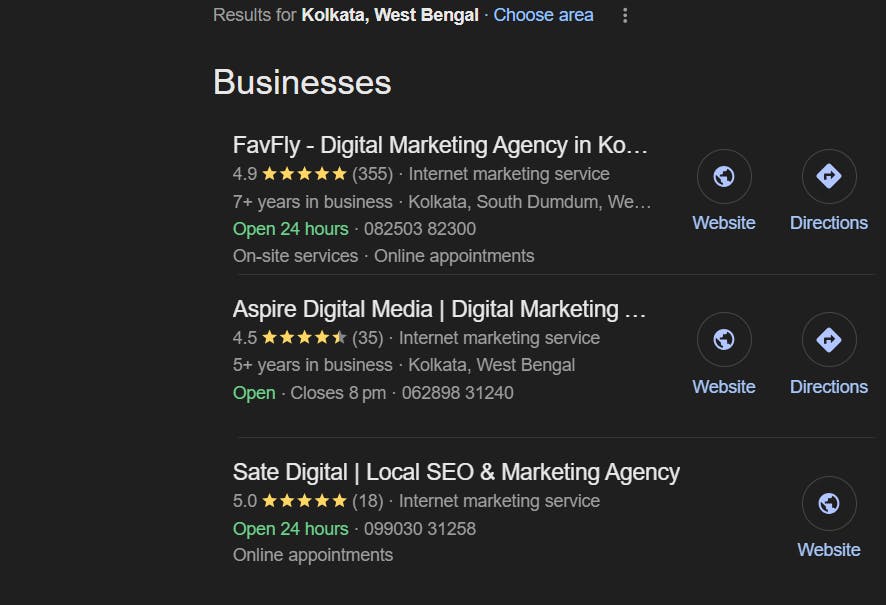This screenshot has width=886, height=605.
Task: Click the Businesses section heading
Action: pos(302,82)
